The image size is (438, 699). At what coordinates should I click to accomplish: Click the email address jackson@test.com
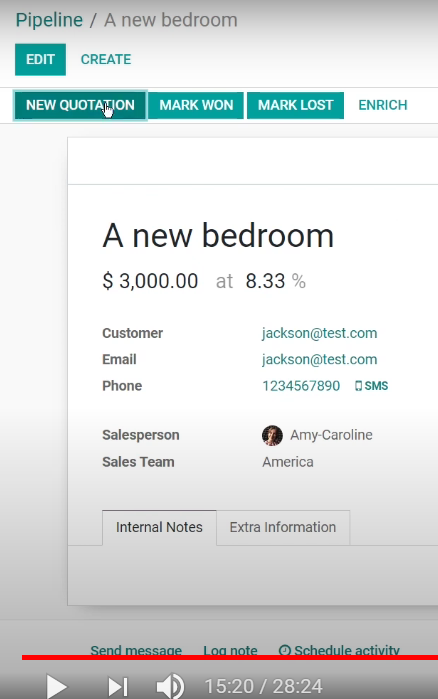319,360
